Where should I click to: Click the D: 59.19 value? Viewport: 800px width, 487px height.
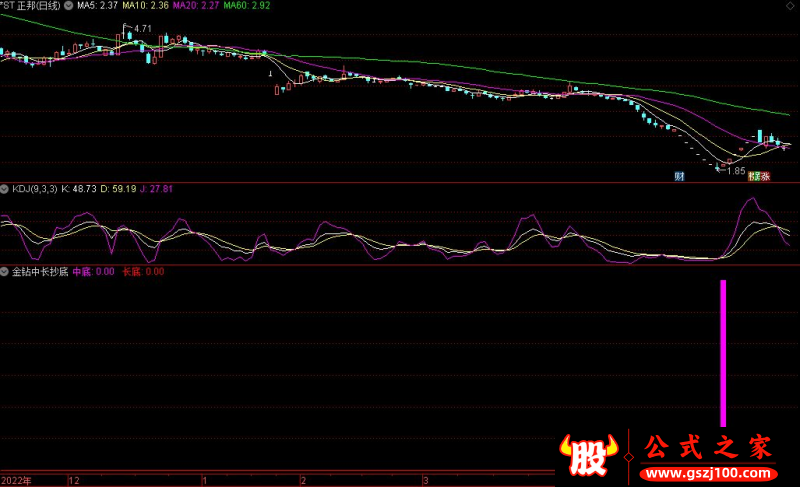pos(118,189)
